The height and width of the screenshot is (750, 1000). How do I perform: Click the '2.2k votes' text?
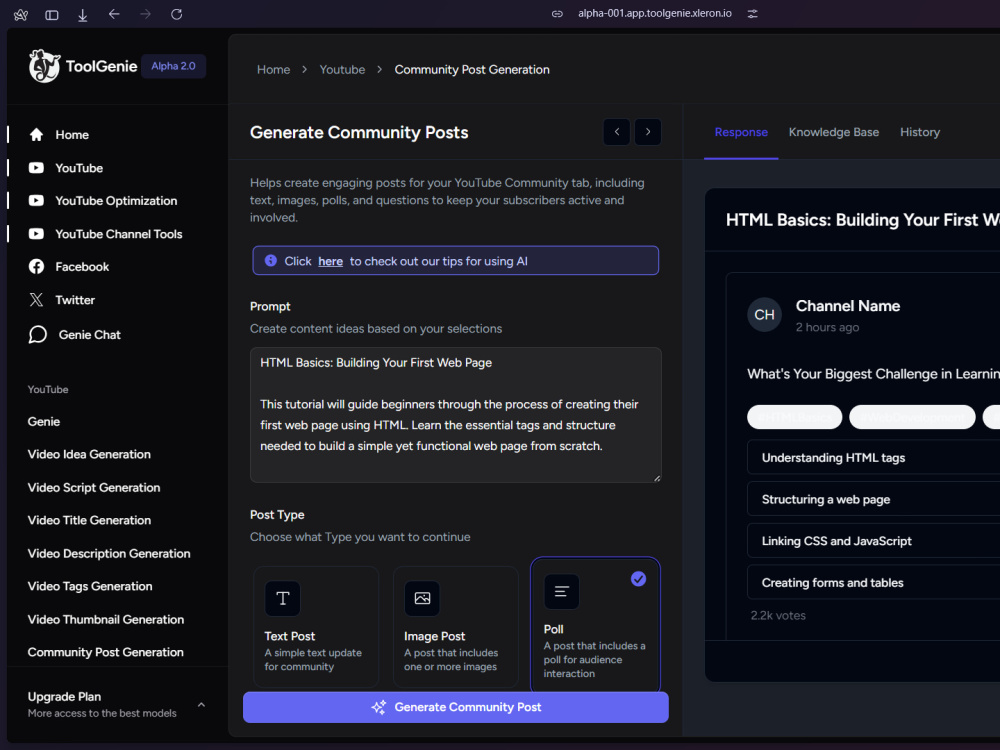[778, 615]
